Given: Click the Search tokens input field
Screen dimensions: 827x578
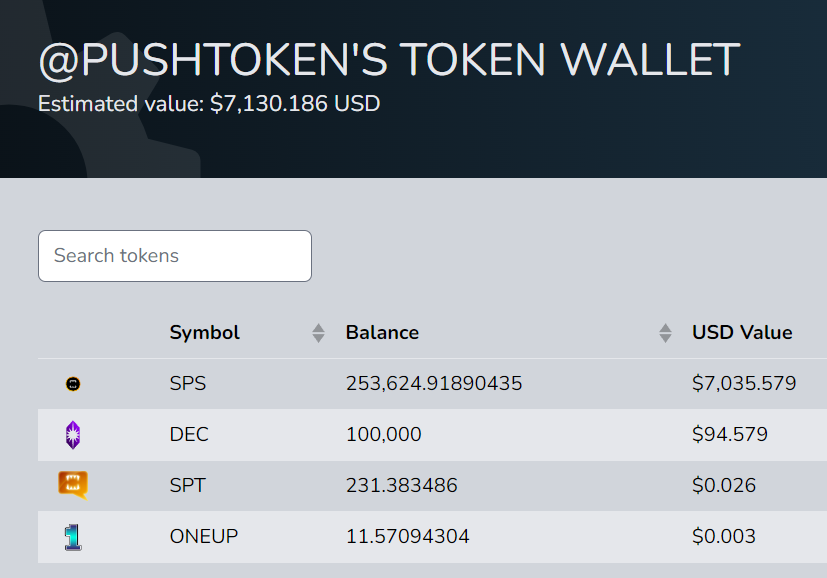Looking at the screenshot, I should 174,256.
